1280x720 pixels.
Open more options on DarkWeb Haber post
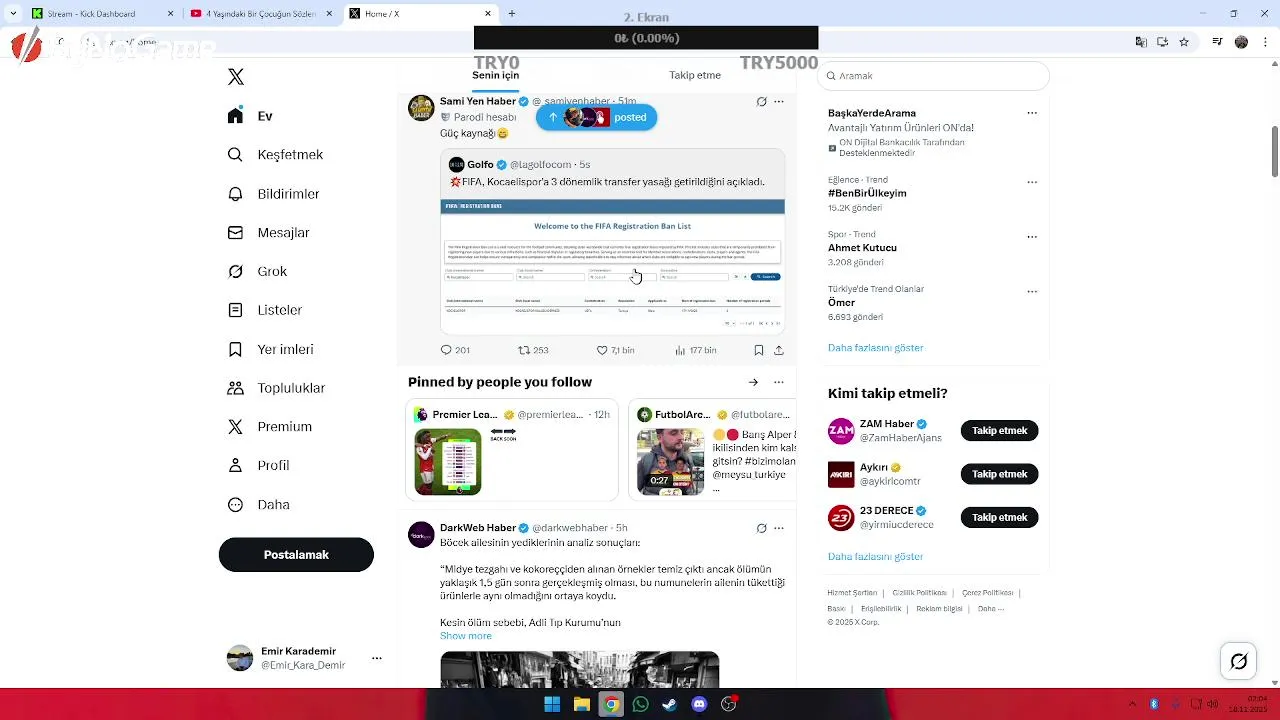tap(779, 528)
